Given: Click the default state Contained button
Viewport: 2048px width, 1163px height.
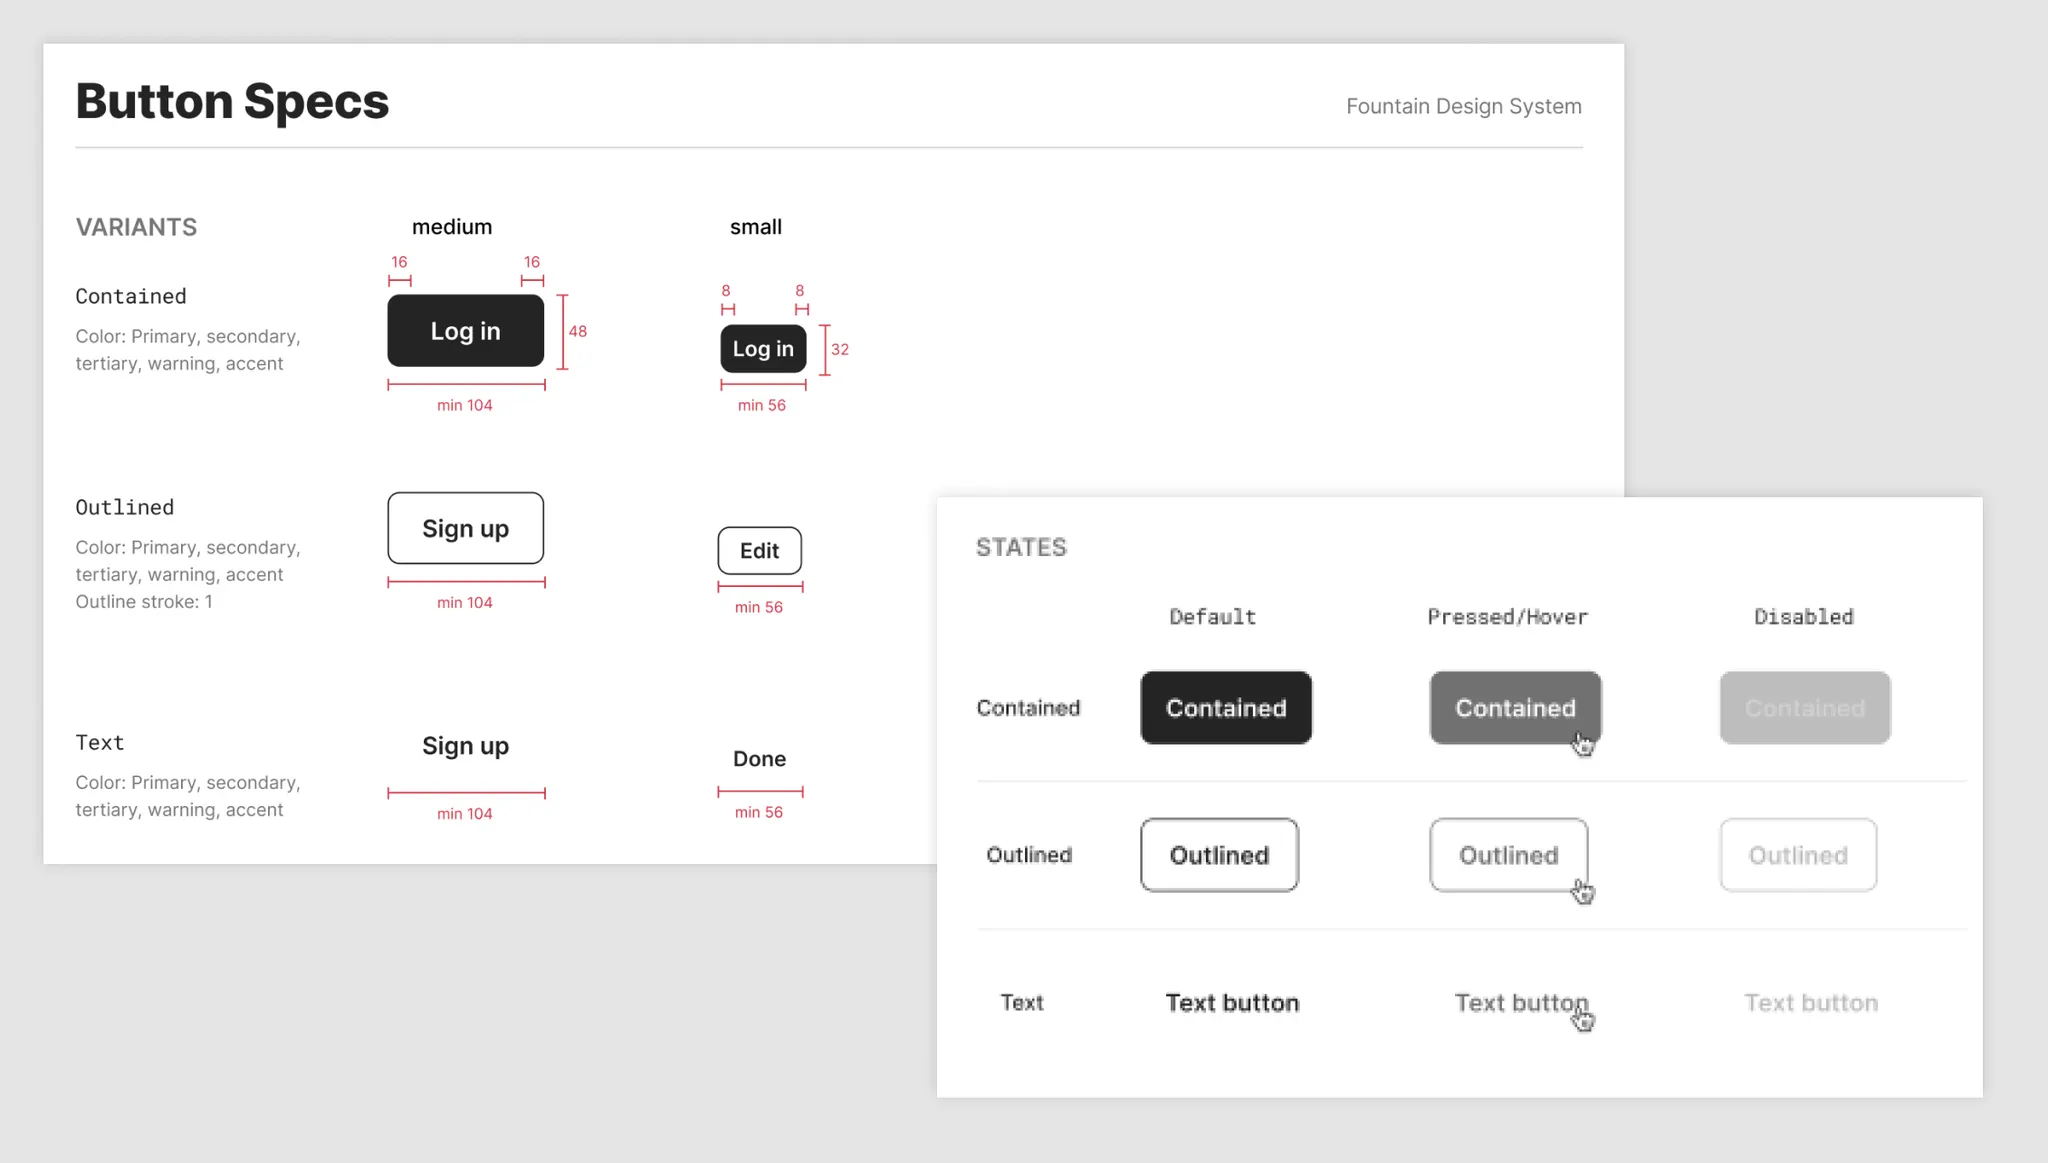Looking at the screenshot, I should 1225,708.
